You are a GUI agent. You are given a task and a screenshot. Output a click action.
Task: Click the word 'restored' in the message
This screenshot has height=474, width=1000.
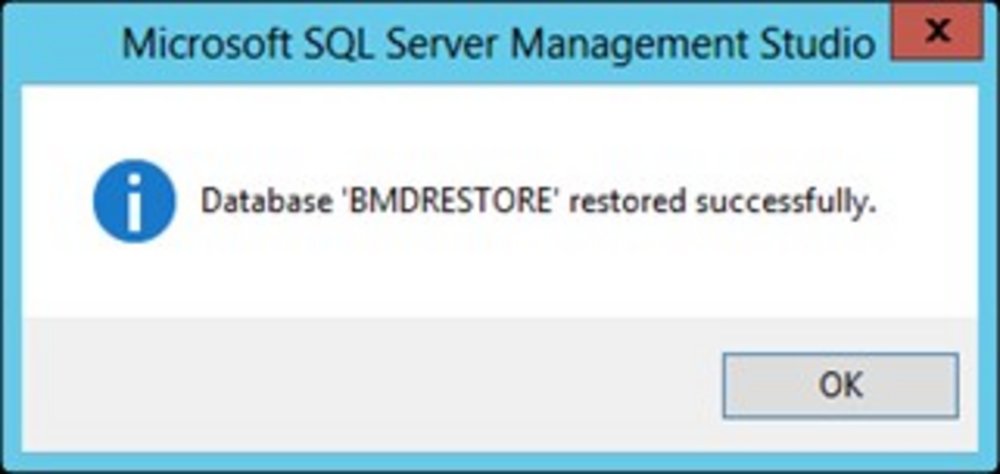click(x=628, y=202)
